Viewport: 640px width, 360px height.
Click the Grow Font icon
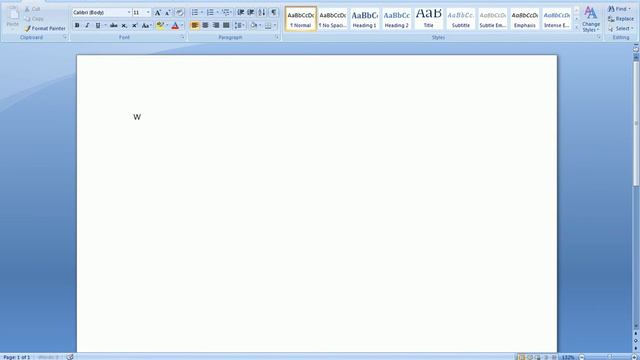(158, 13)
